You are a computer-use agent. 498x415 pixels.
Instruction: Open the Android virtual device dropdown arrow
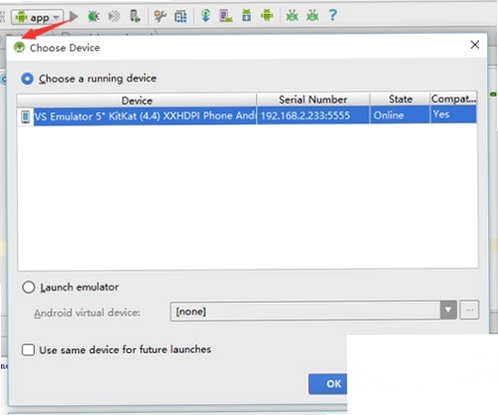[x=448, y=310]
